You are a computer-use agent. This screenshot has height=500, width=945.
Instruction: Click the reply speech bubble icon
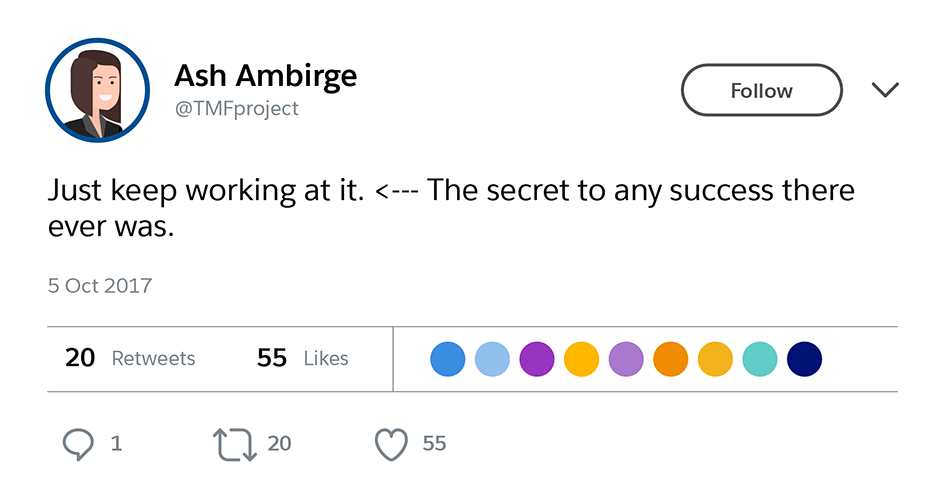[79, 443]
